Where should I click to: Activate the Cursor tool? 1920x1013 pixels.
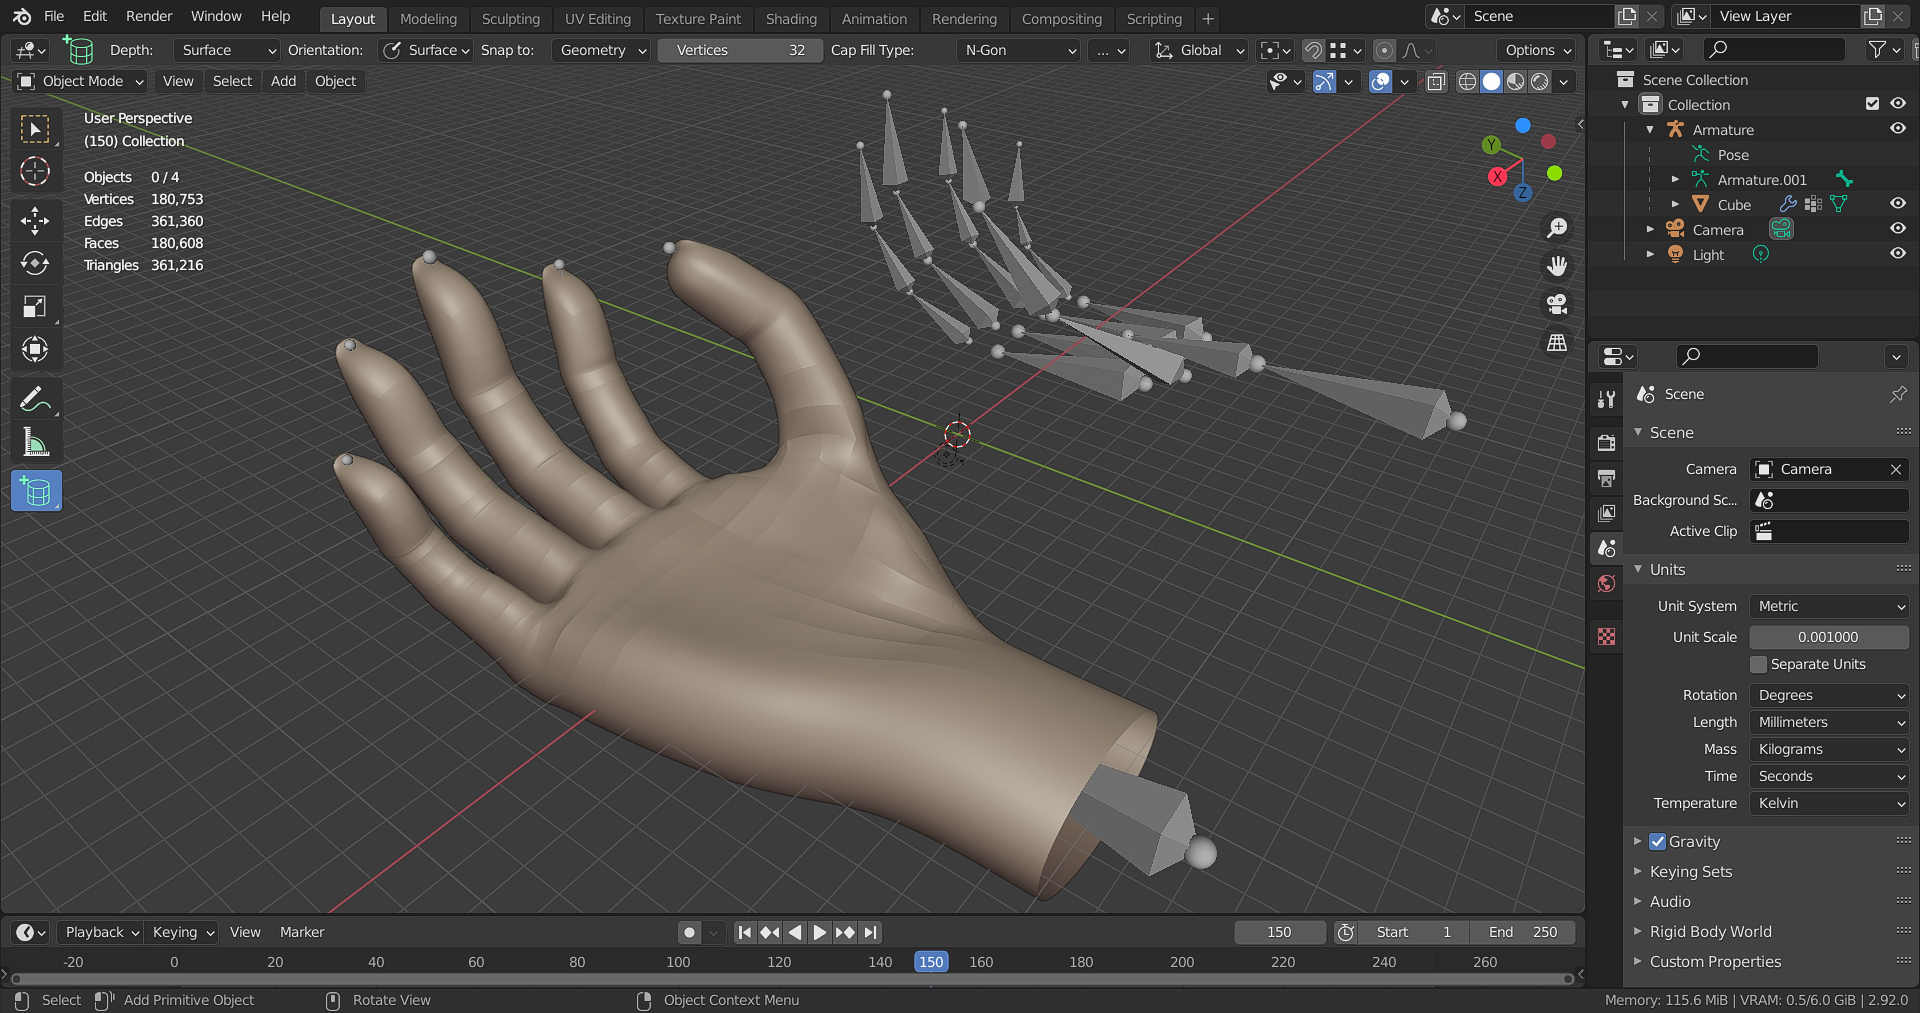tap(35, 172)
